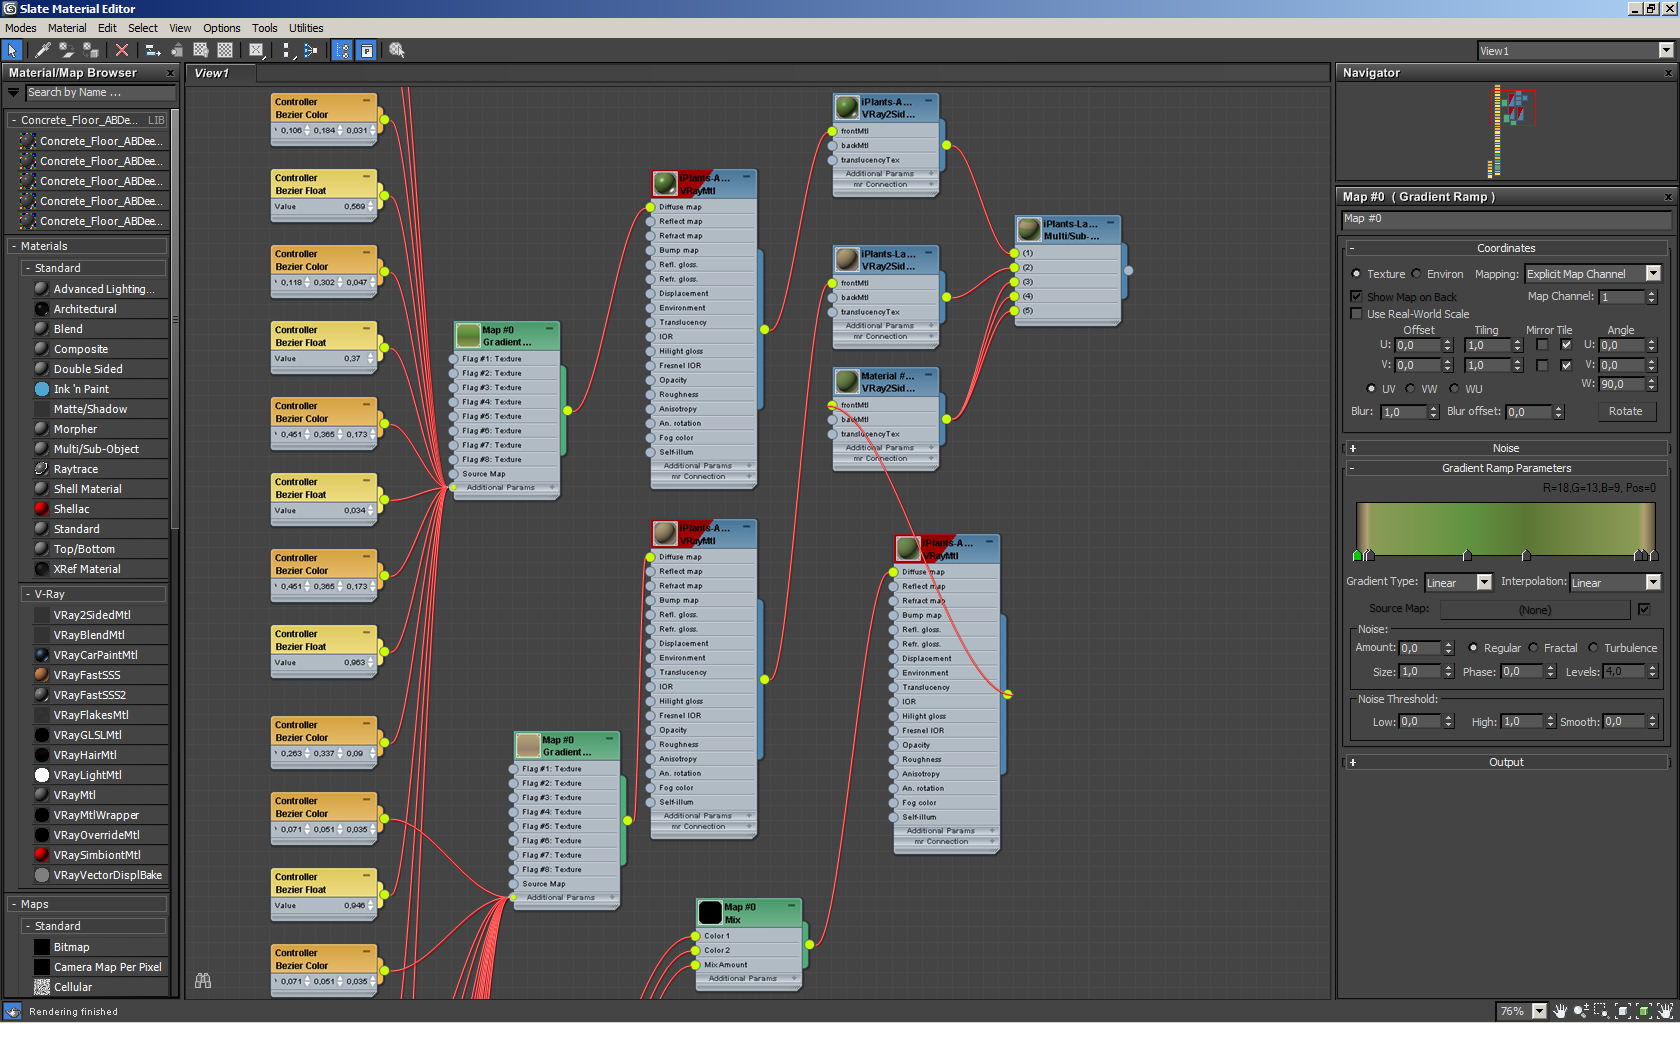This screenshot has width=1680, height=1050.
Task: Click the status bar render icon
Action: (12, 1011)
